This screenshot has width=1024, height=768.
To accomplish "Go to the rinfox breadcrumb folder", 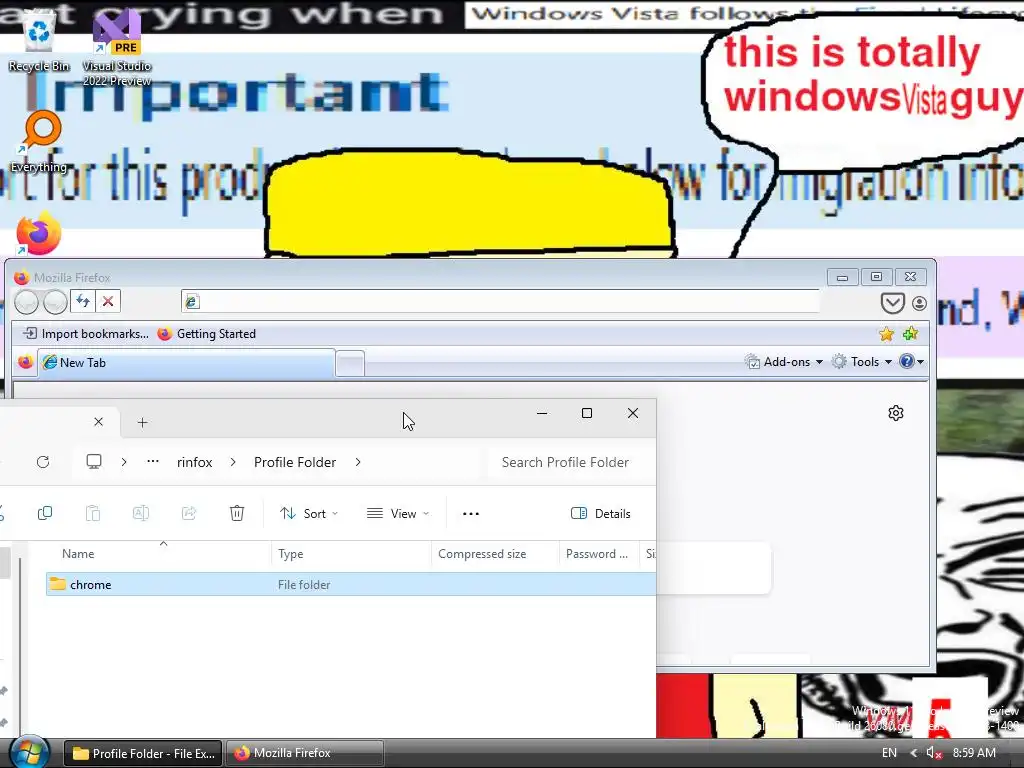I will 195,462.
